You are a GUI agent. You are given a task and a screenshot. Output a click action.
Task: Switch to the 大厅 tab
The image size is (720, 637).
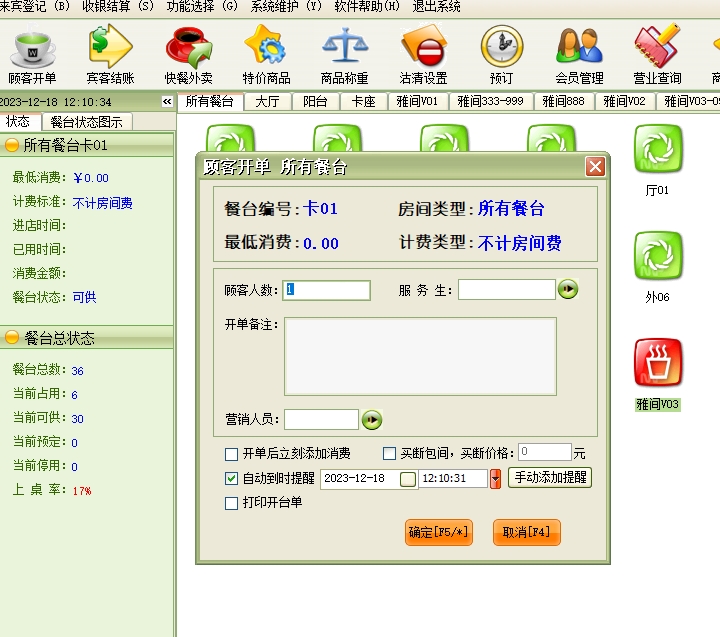tap(267, 101)
